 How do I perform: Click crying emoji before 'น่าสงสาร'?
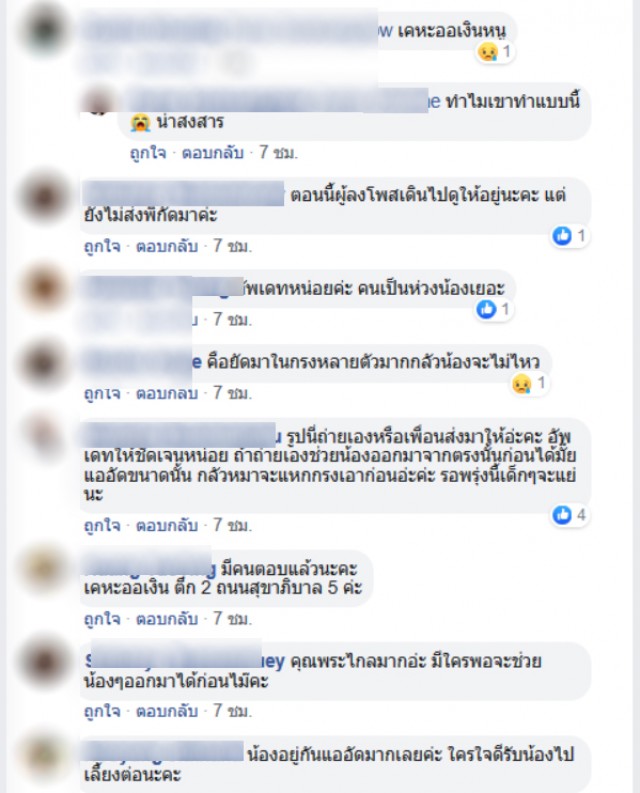pos(141,122)
